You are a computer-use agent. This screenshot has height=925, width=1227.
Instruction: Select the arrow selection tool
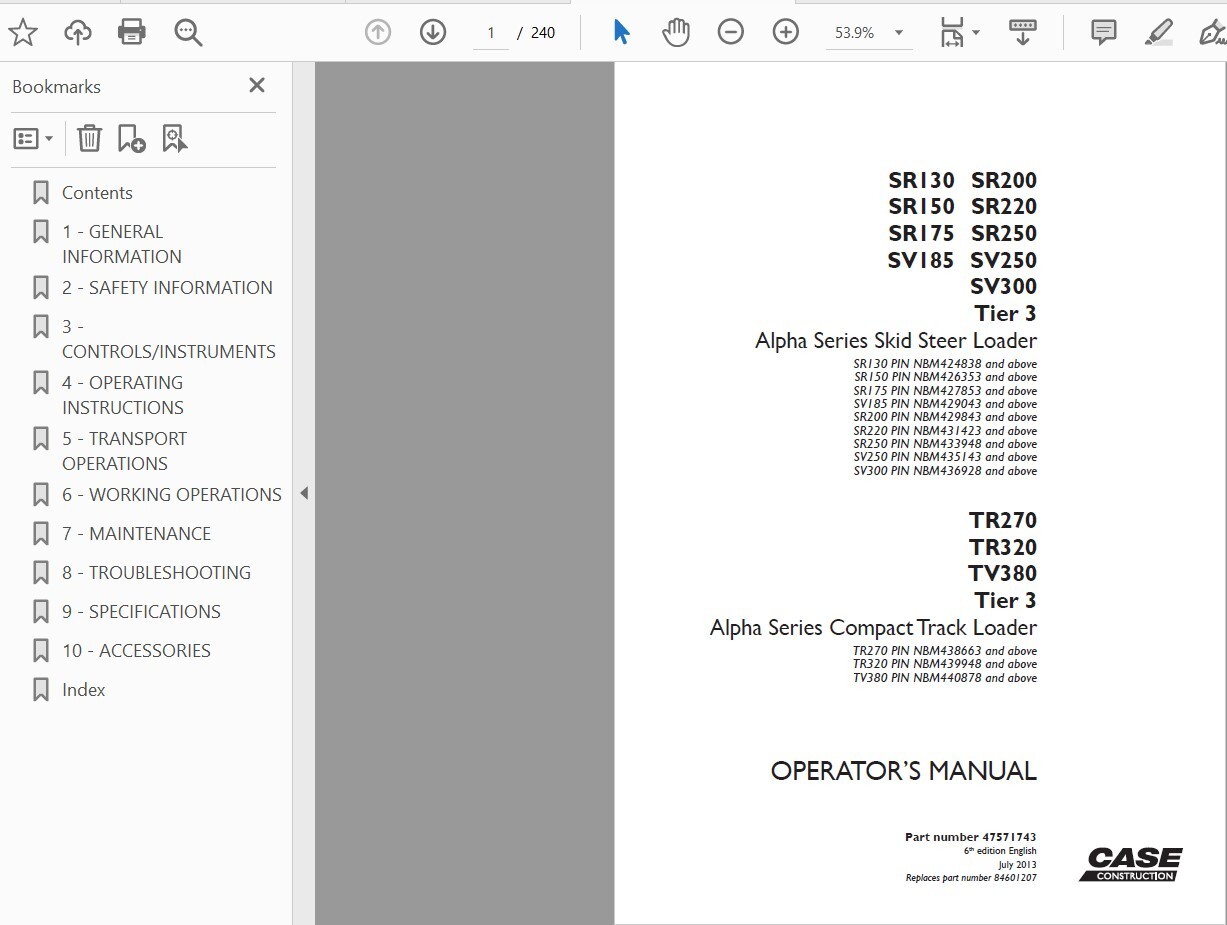click(x=622, y=33)
